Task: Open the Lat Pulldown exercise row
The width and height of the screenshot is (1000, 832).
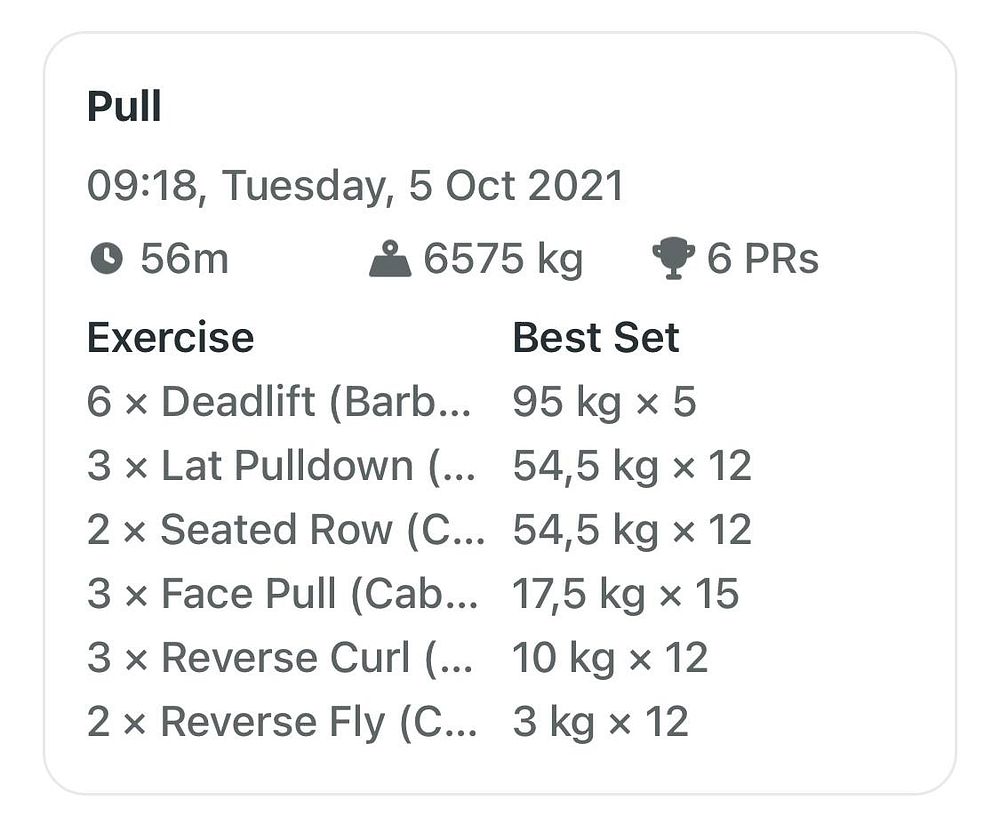Action: pyautogui.click(x=280, y=466)
